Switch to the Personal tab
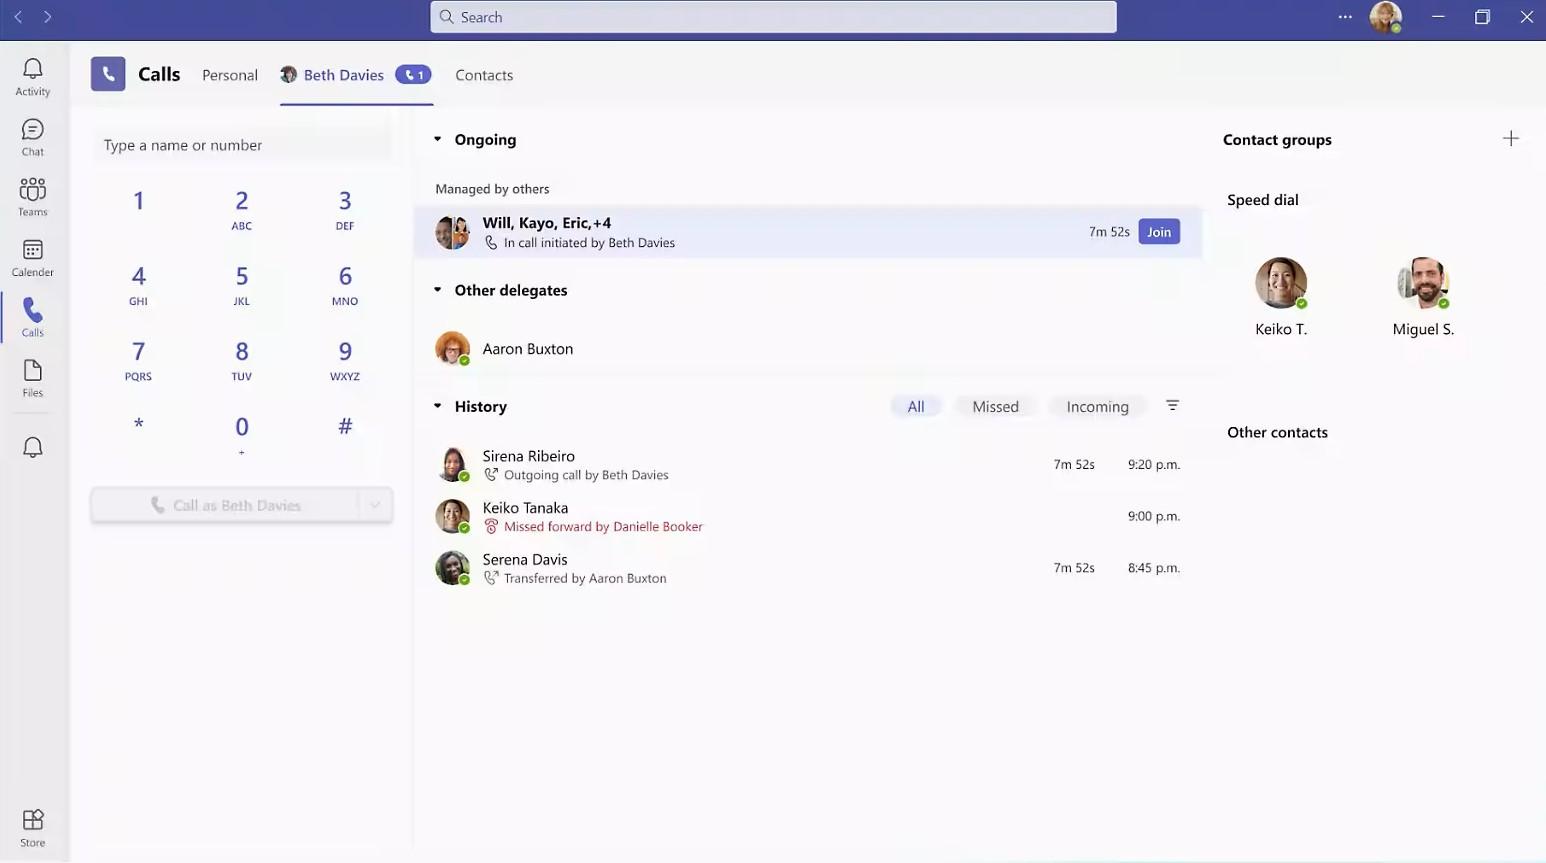Screen dimensions: 1546x863 click(x=229, y=74)
